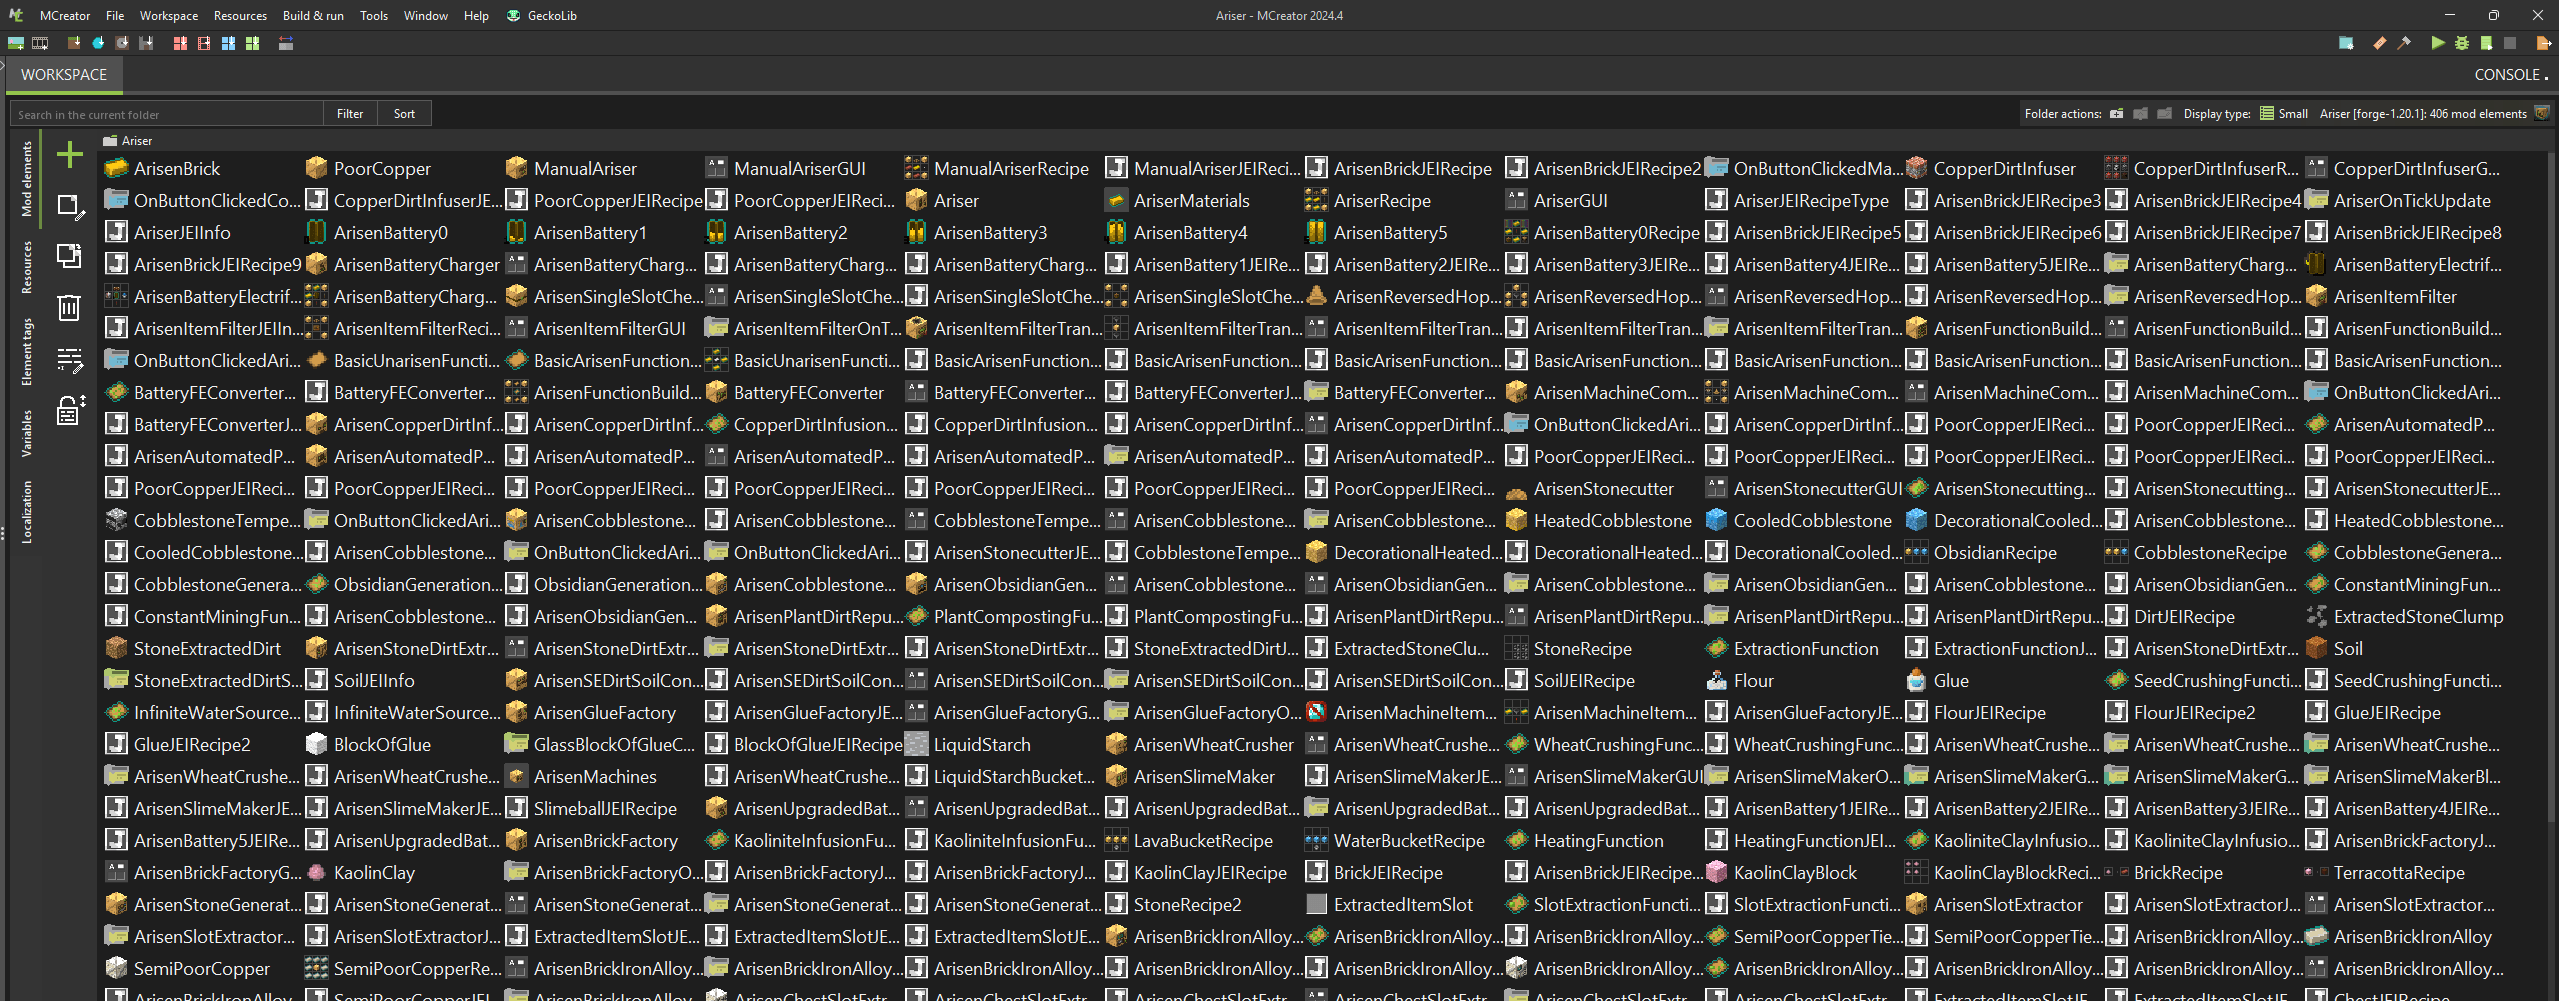The image size is (2559, 1001).
Task: Click the green play run client button
Action: click(x=2437, y=43)
